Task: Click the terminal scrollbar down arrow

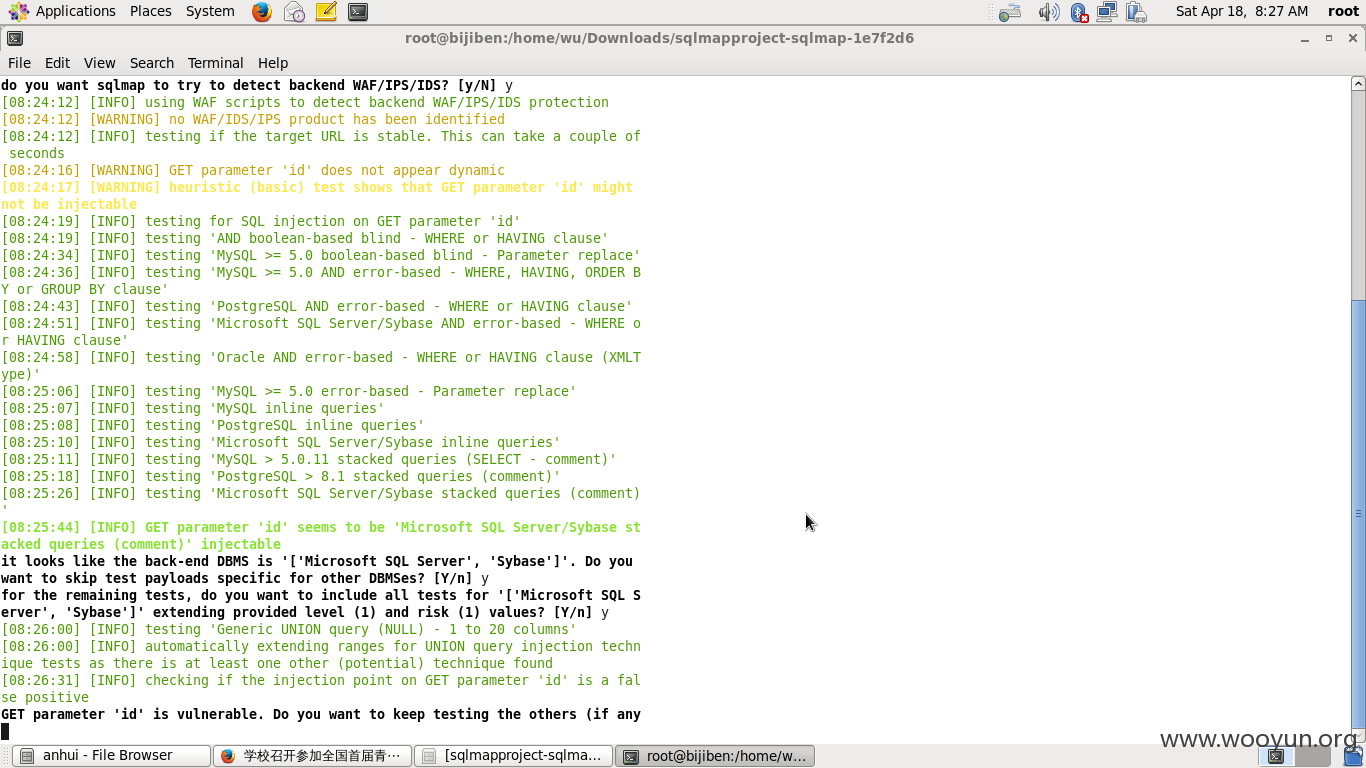Action: [1358, 735]
